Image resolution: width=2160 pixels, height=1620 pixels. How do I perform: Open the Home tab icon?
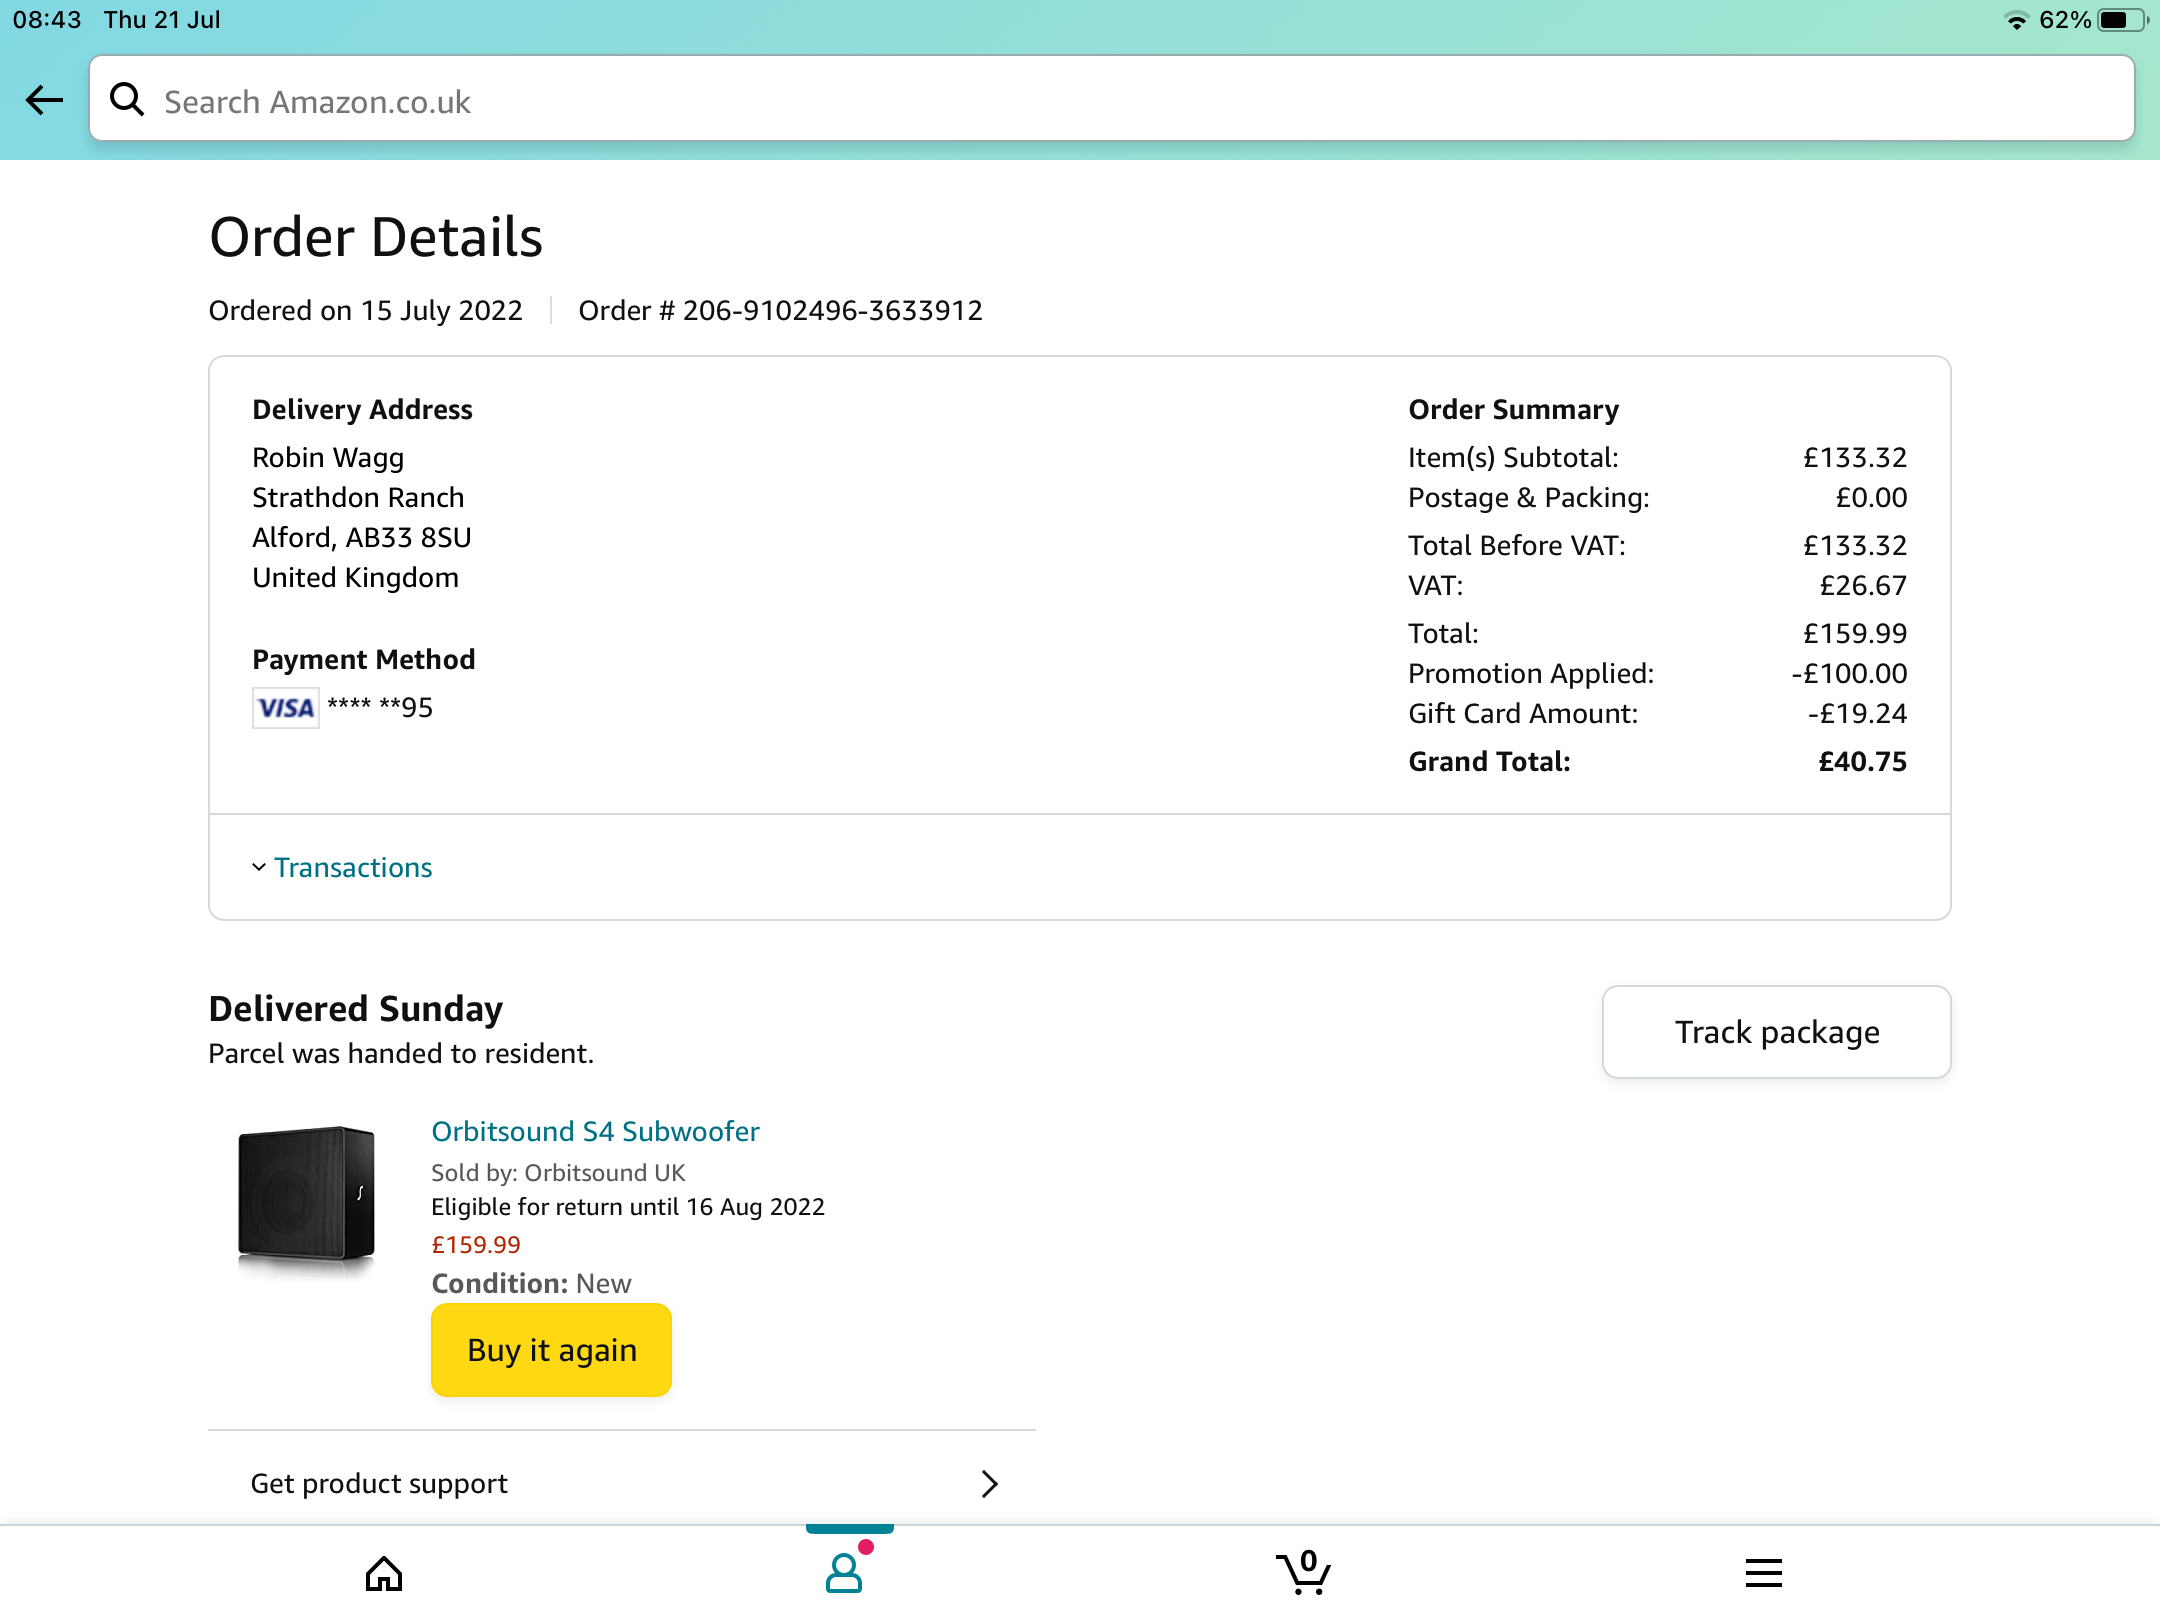(384, 1573)
